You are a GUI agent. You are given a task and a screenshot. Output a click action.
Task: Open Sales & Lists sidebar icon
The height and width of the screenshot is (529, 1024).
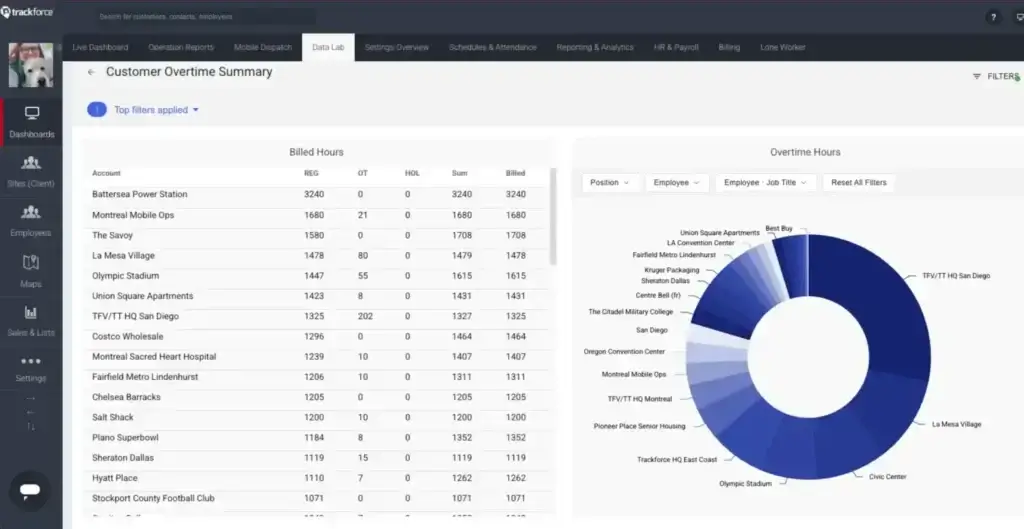[31, 320]
